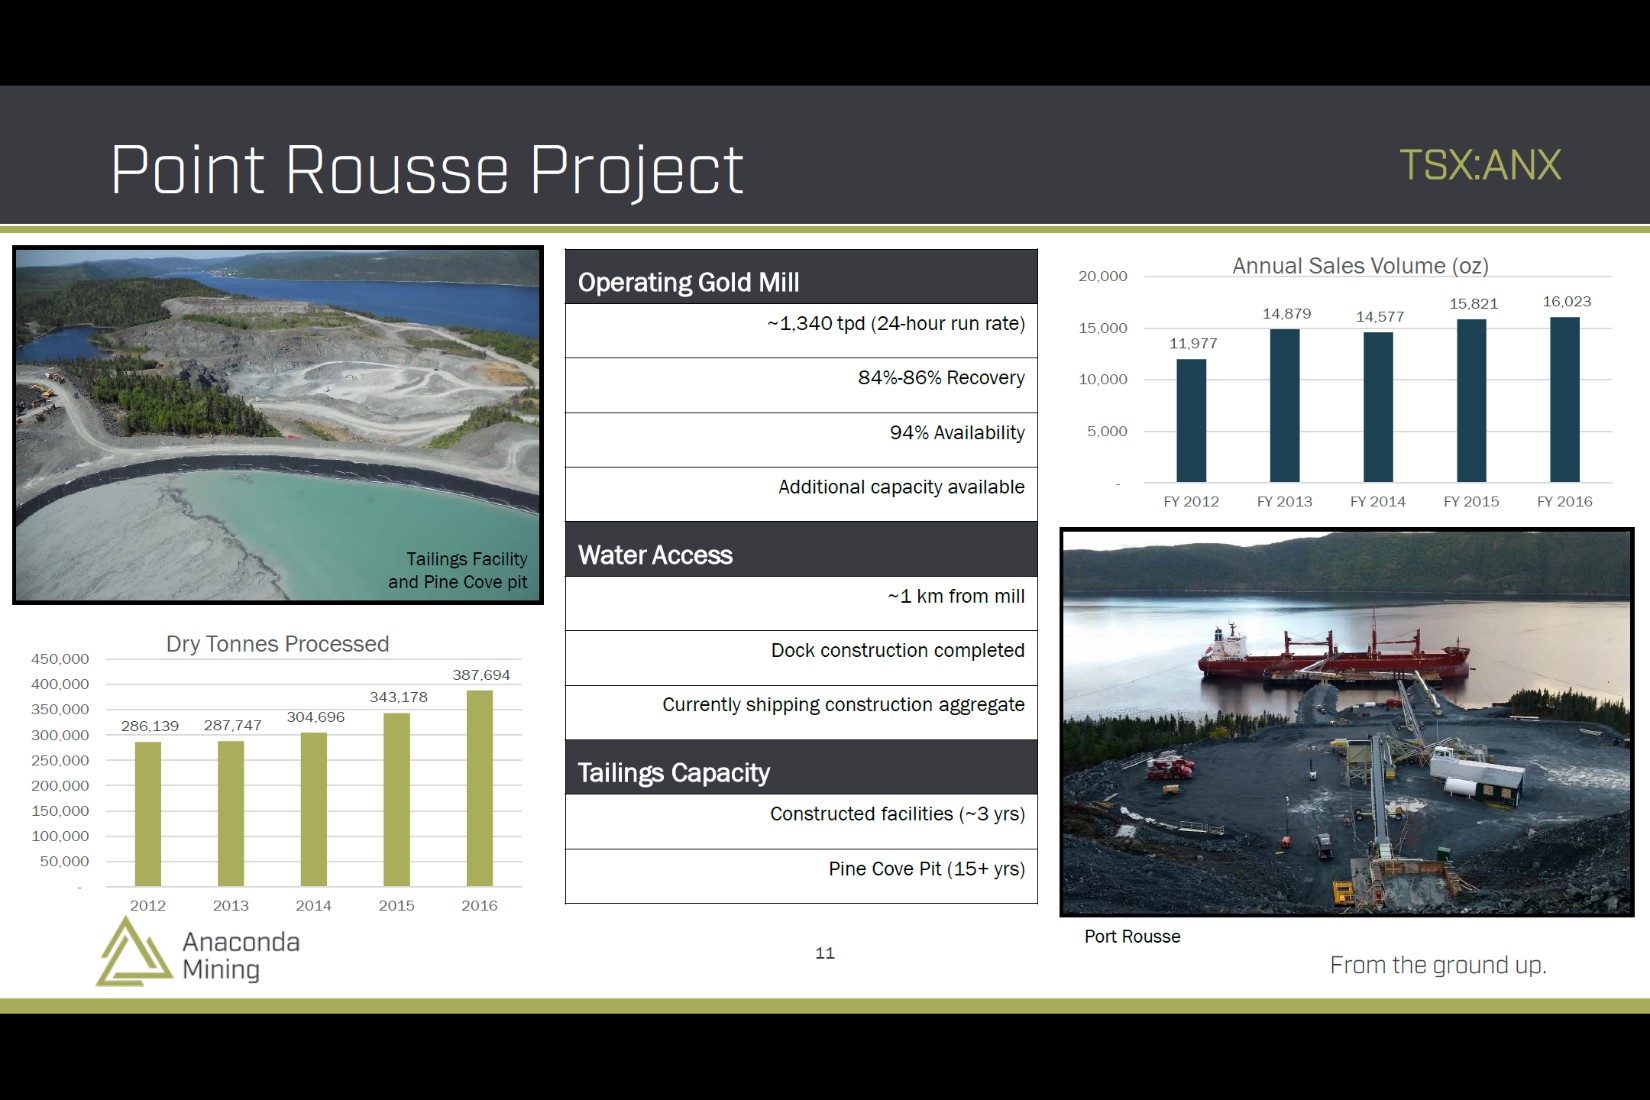Screen dimensions: 1650x1100
Task: Click the 2012 dry tonnes bar
Action: click(148, 814)
